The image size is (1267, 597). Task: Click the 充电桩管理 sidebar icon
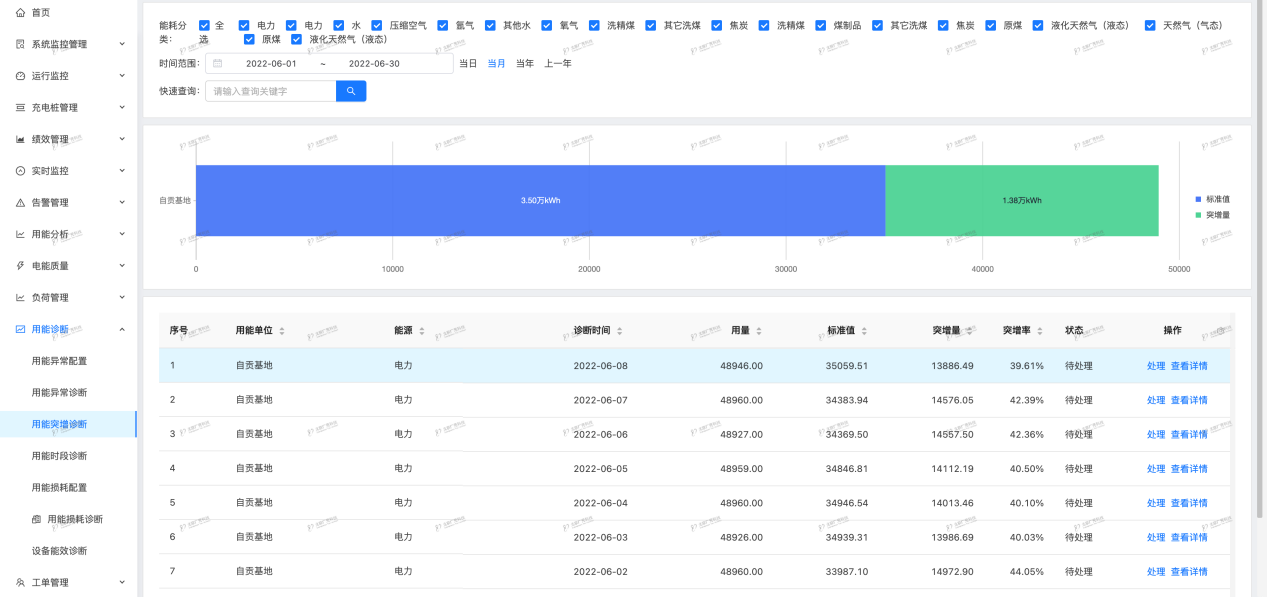[20, 107]
